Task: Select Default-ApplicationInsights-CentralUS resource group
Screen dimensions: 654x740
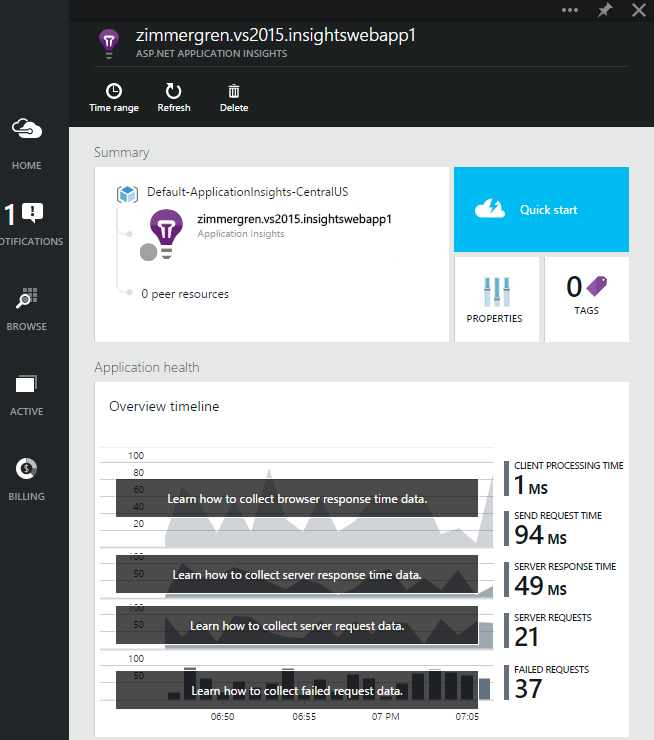Action: (246, 192)
